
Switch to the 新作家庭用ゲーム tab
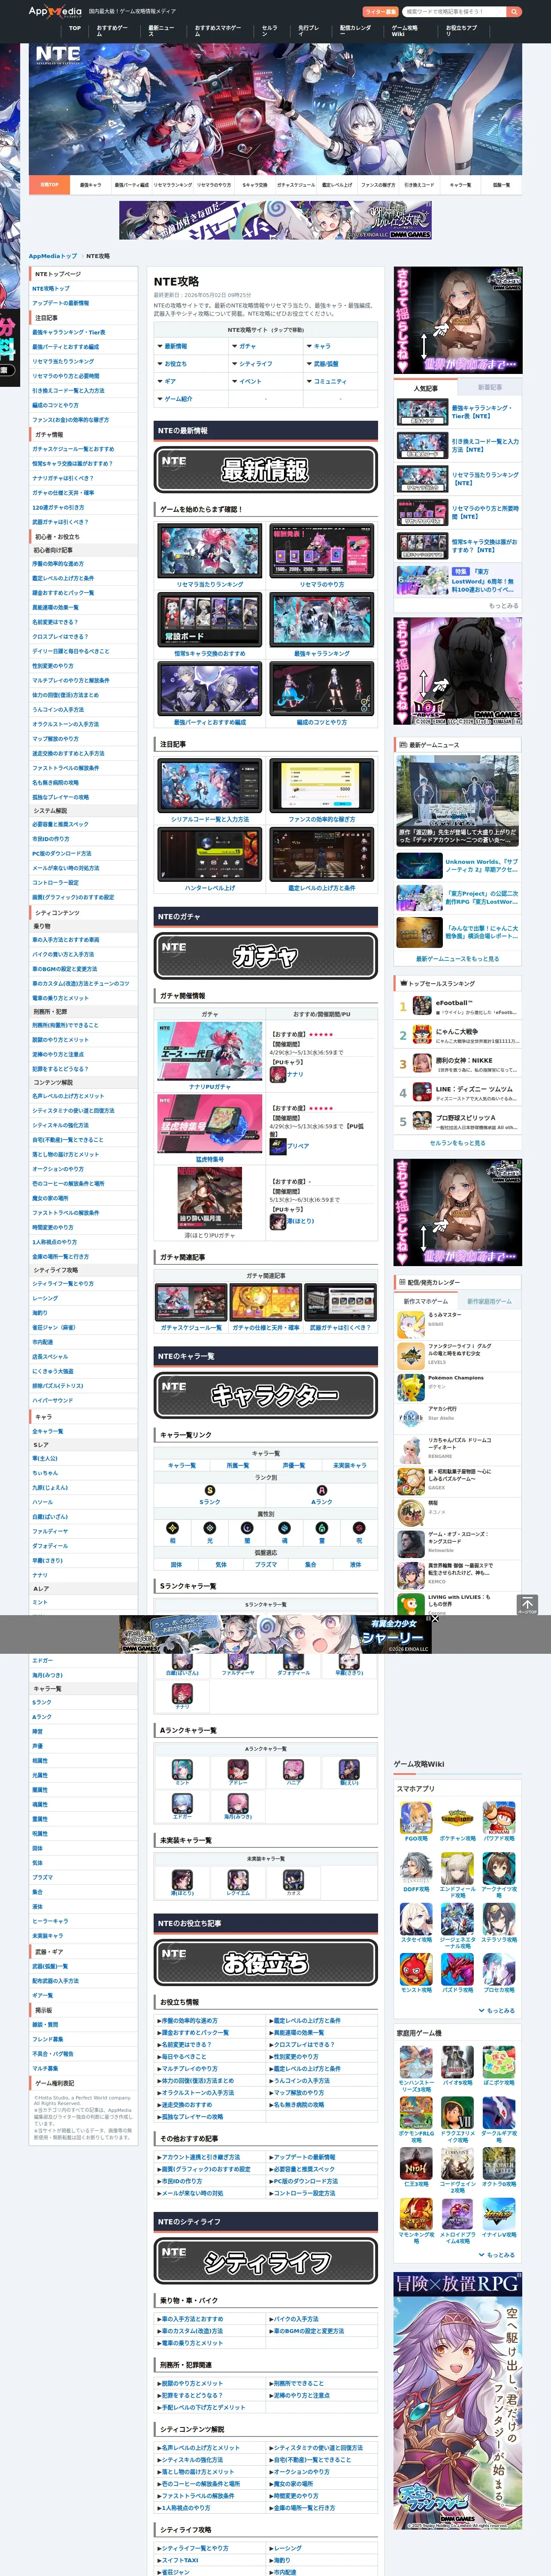pos(489,1301)
